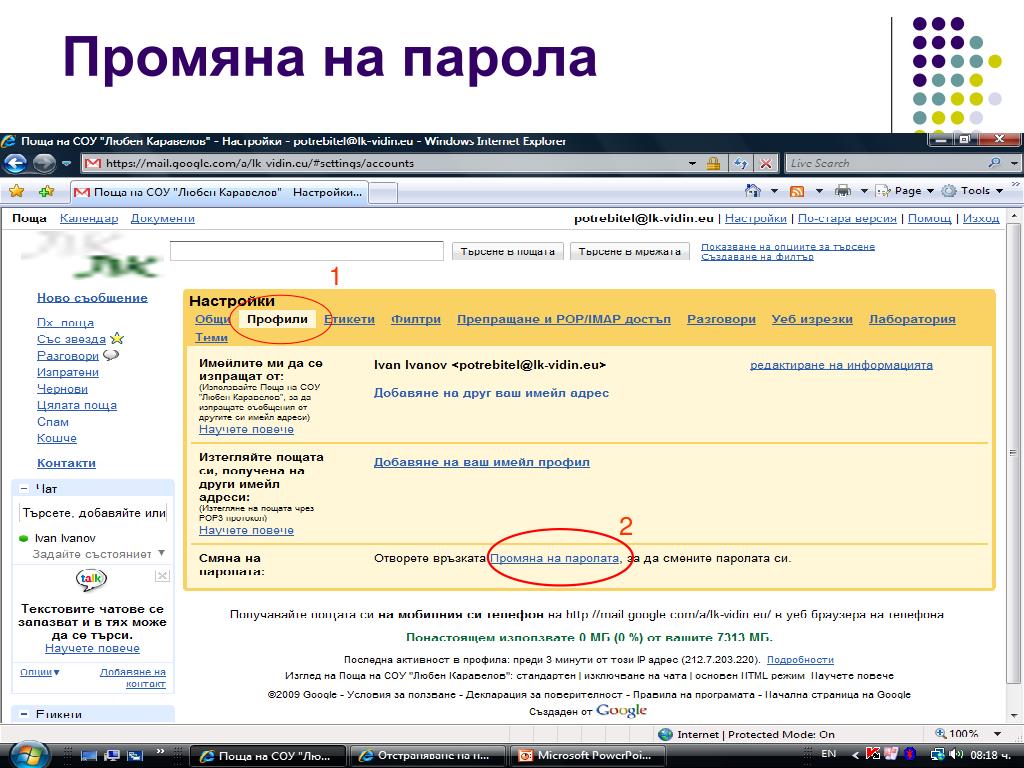Open the Лаборатория settings tab
This screenshot has height=768, width=1024.
[x=912, y=319]
